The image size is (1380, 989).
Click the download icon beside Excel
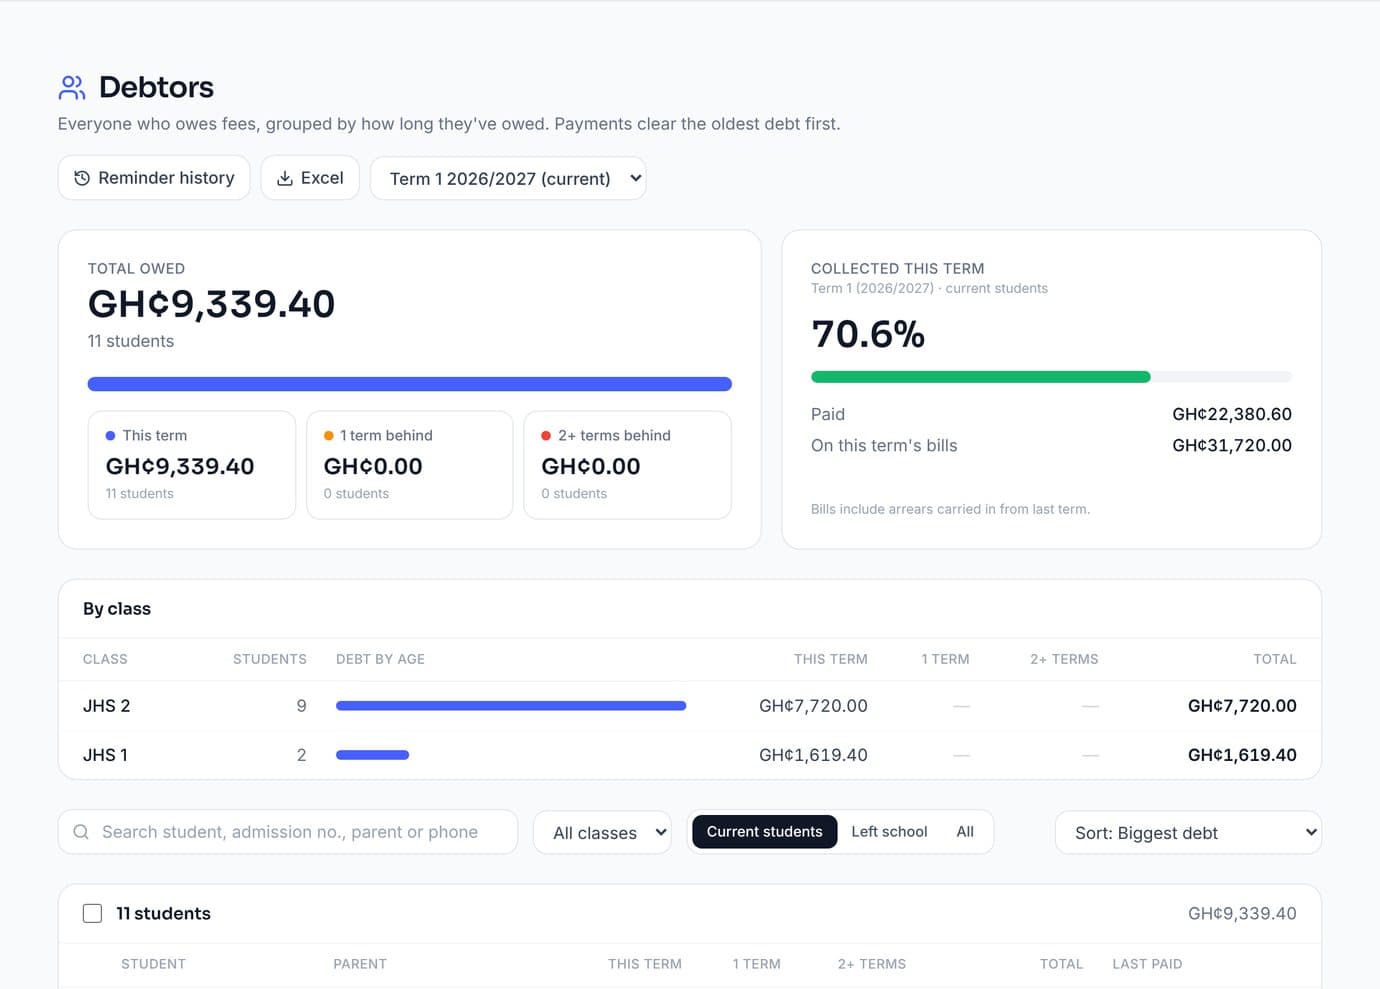[285, 178]
